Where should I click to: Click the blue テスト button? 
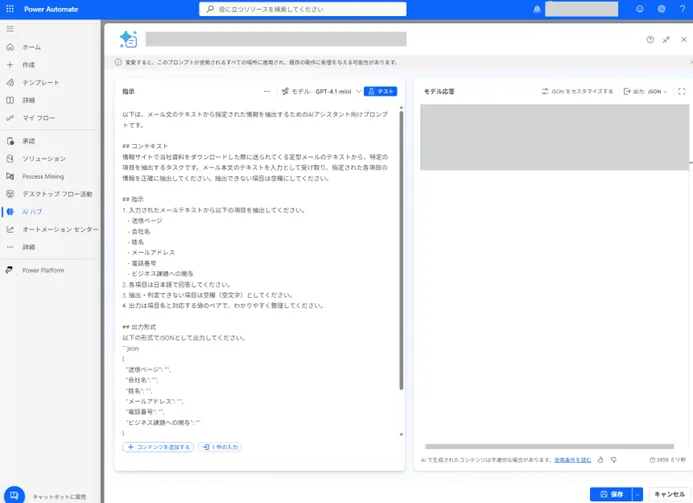380,91
